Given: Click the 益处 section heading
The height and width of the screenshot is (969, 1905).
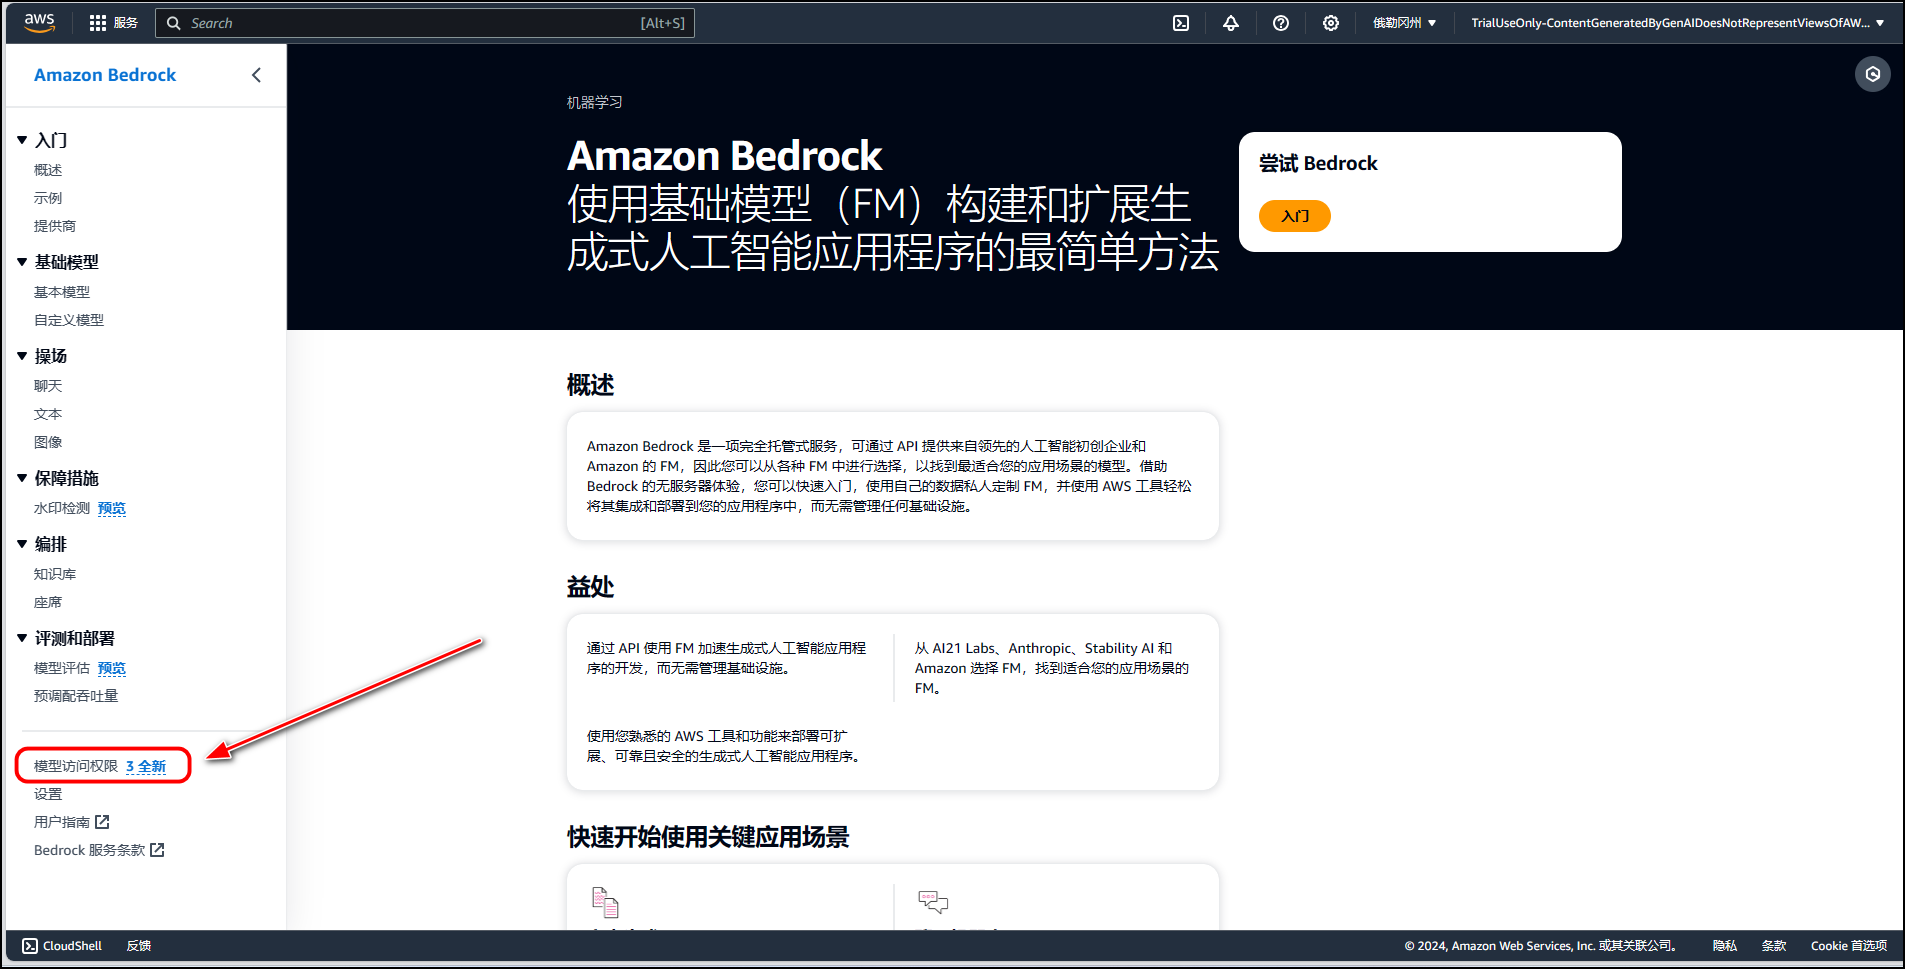Looking at the screenshot, I should (x=590, y=587).
